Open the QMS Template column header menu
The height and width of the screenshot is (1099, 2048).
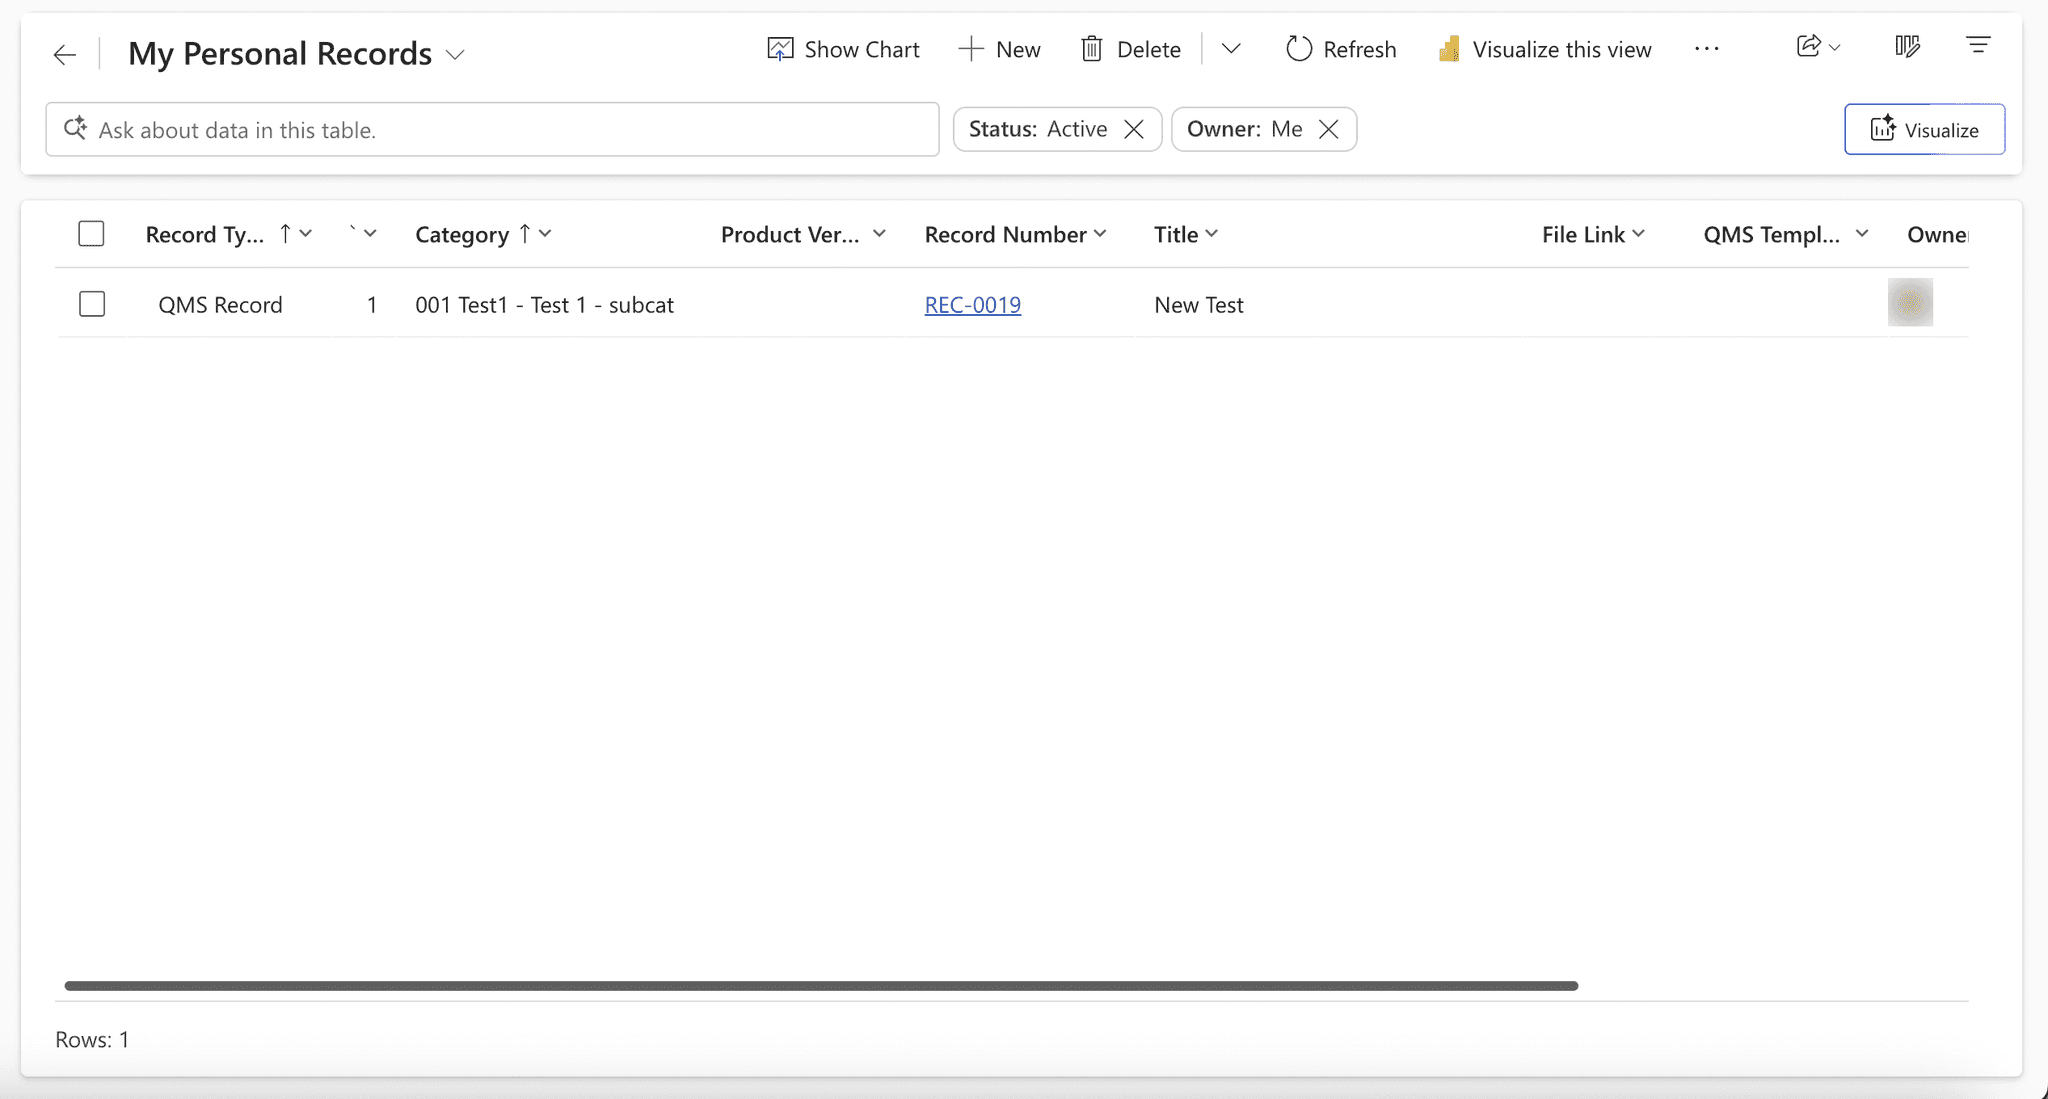pos(1786,234)
